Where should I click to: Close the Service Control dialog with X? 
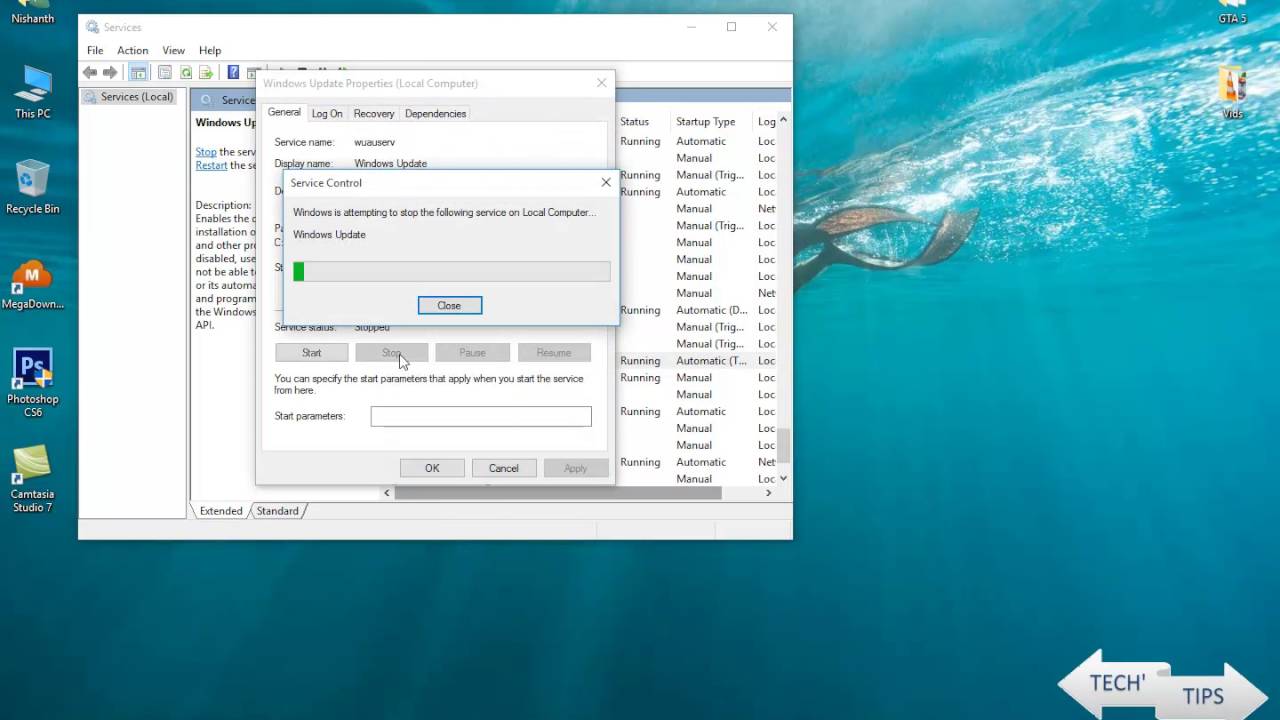coord(606,183)
